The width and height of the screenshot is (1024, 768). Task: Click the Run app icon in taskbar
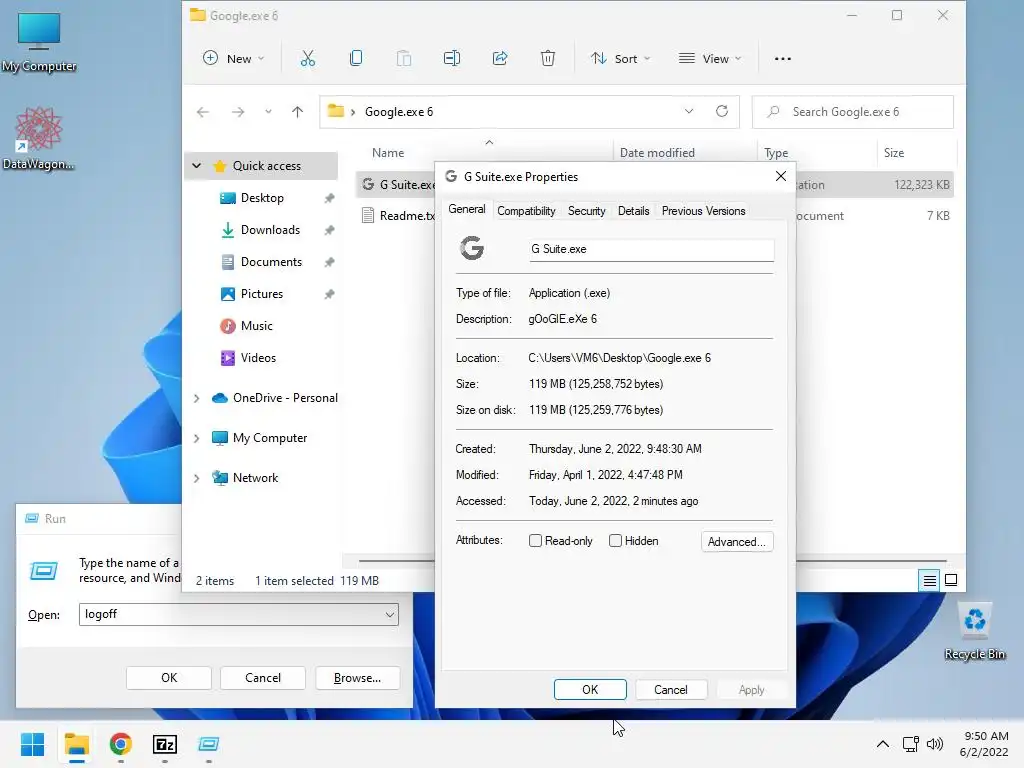208,744
